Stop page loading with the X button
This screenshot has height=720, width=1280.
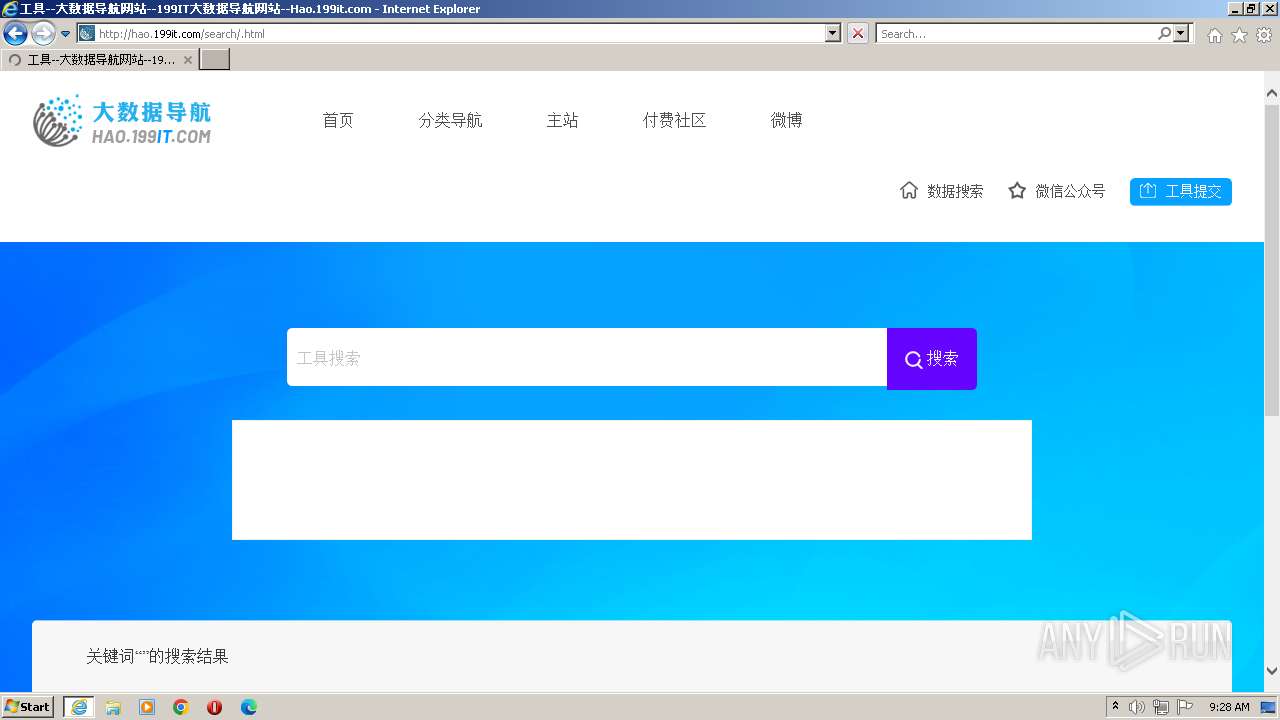pos(858,34)
